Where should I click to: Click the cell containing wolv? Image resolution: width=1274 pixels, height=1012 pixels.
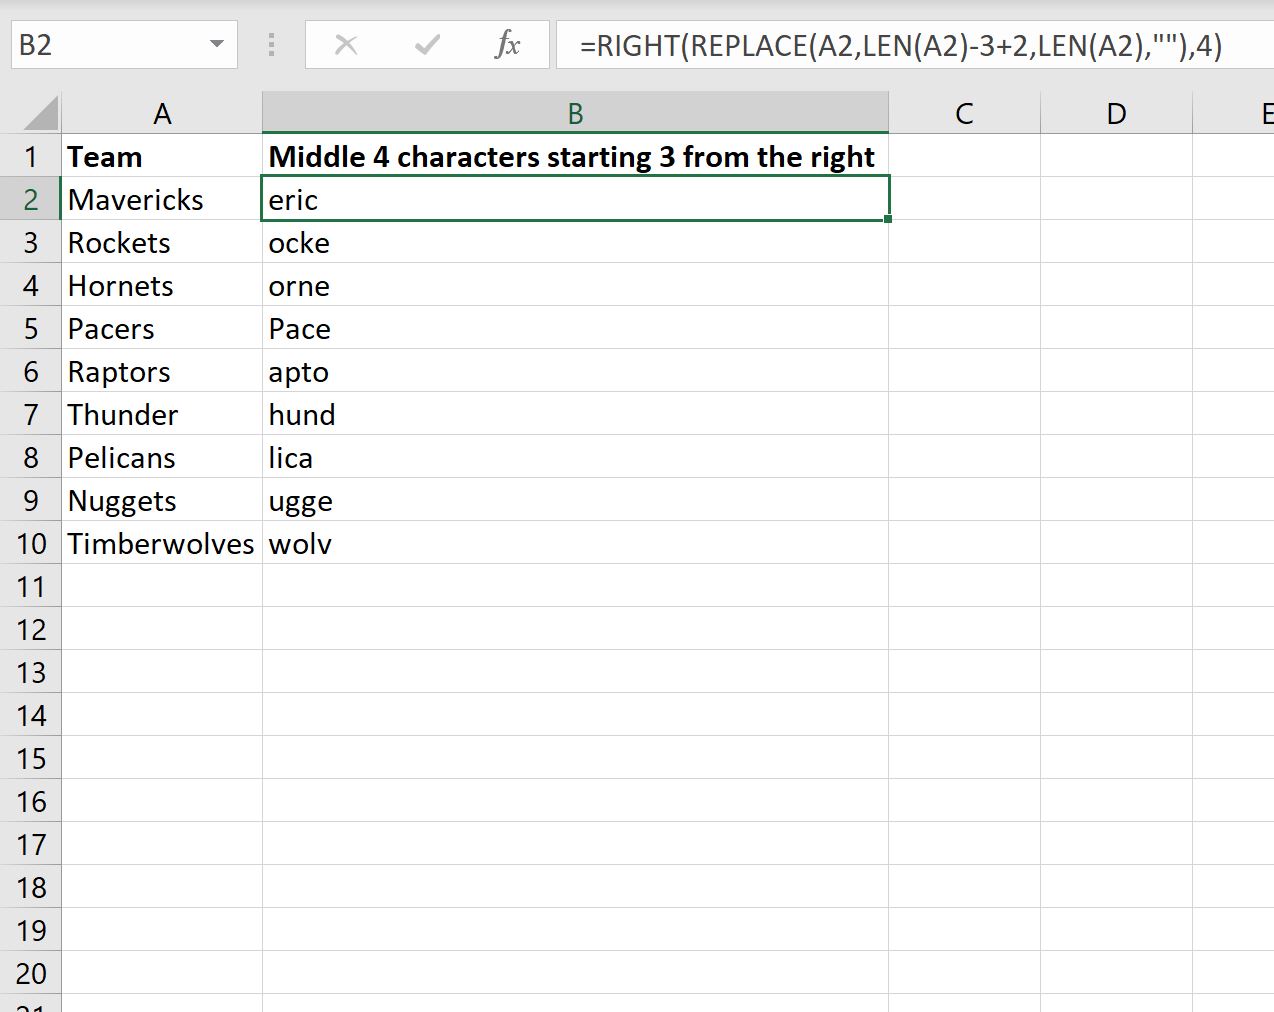575,543
